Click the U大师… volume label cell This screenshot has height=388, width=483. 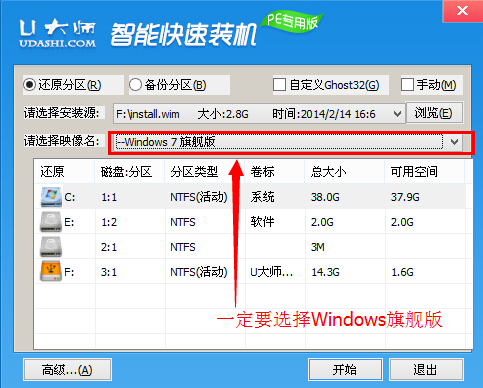tap(272, 272)
